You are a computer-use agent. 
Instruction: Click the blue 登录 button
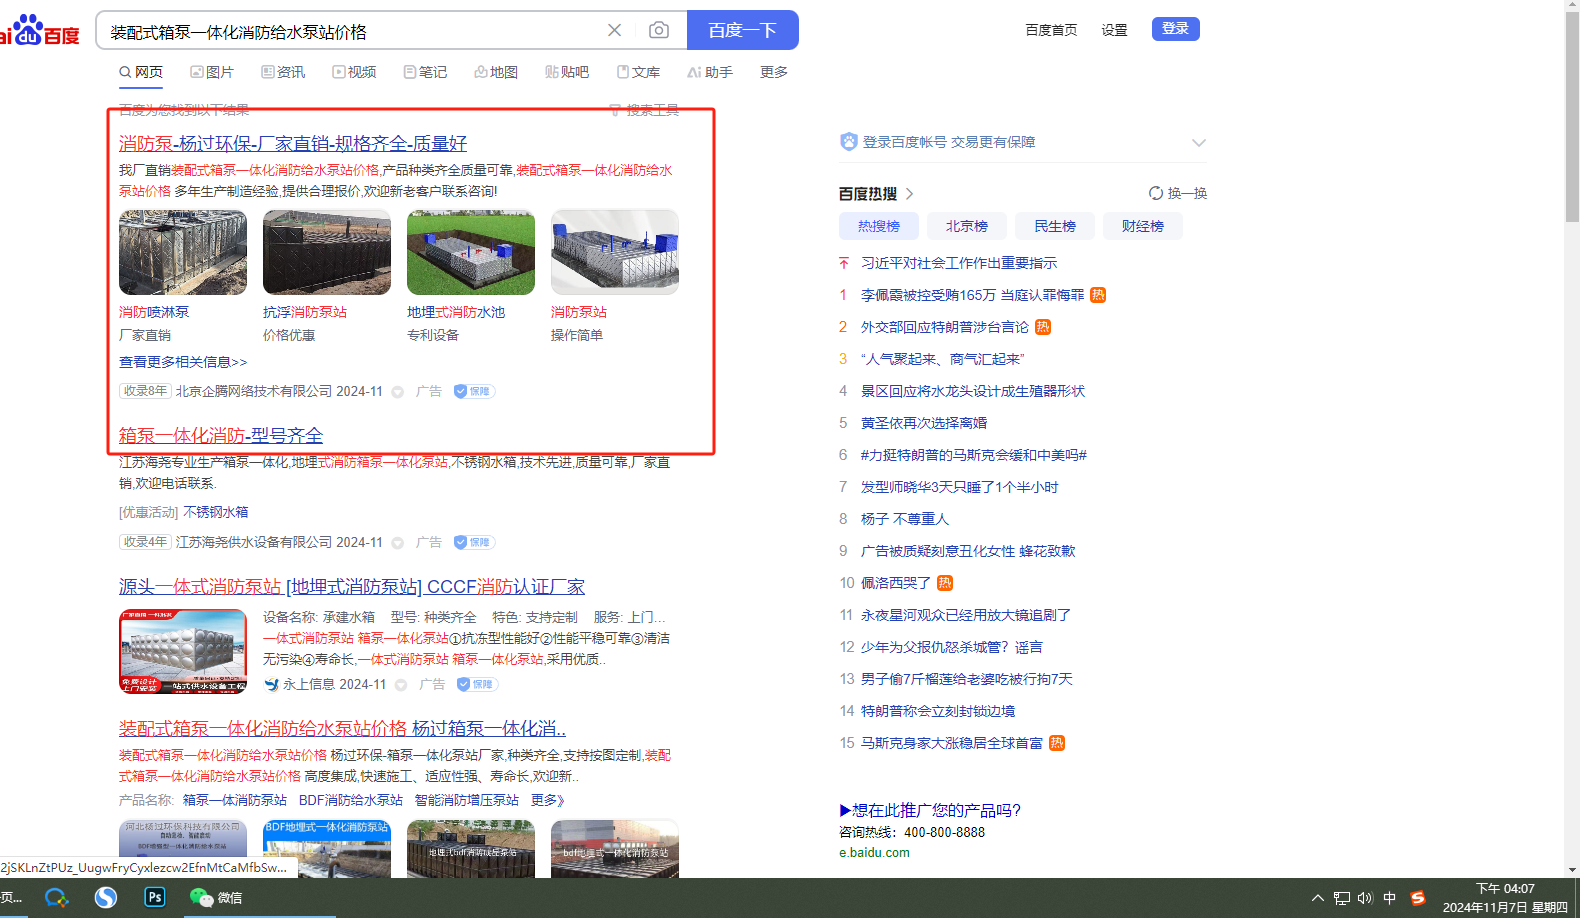1175,29
